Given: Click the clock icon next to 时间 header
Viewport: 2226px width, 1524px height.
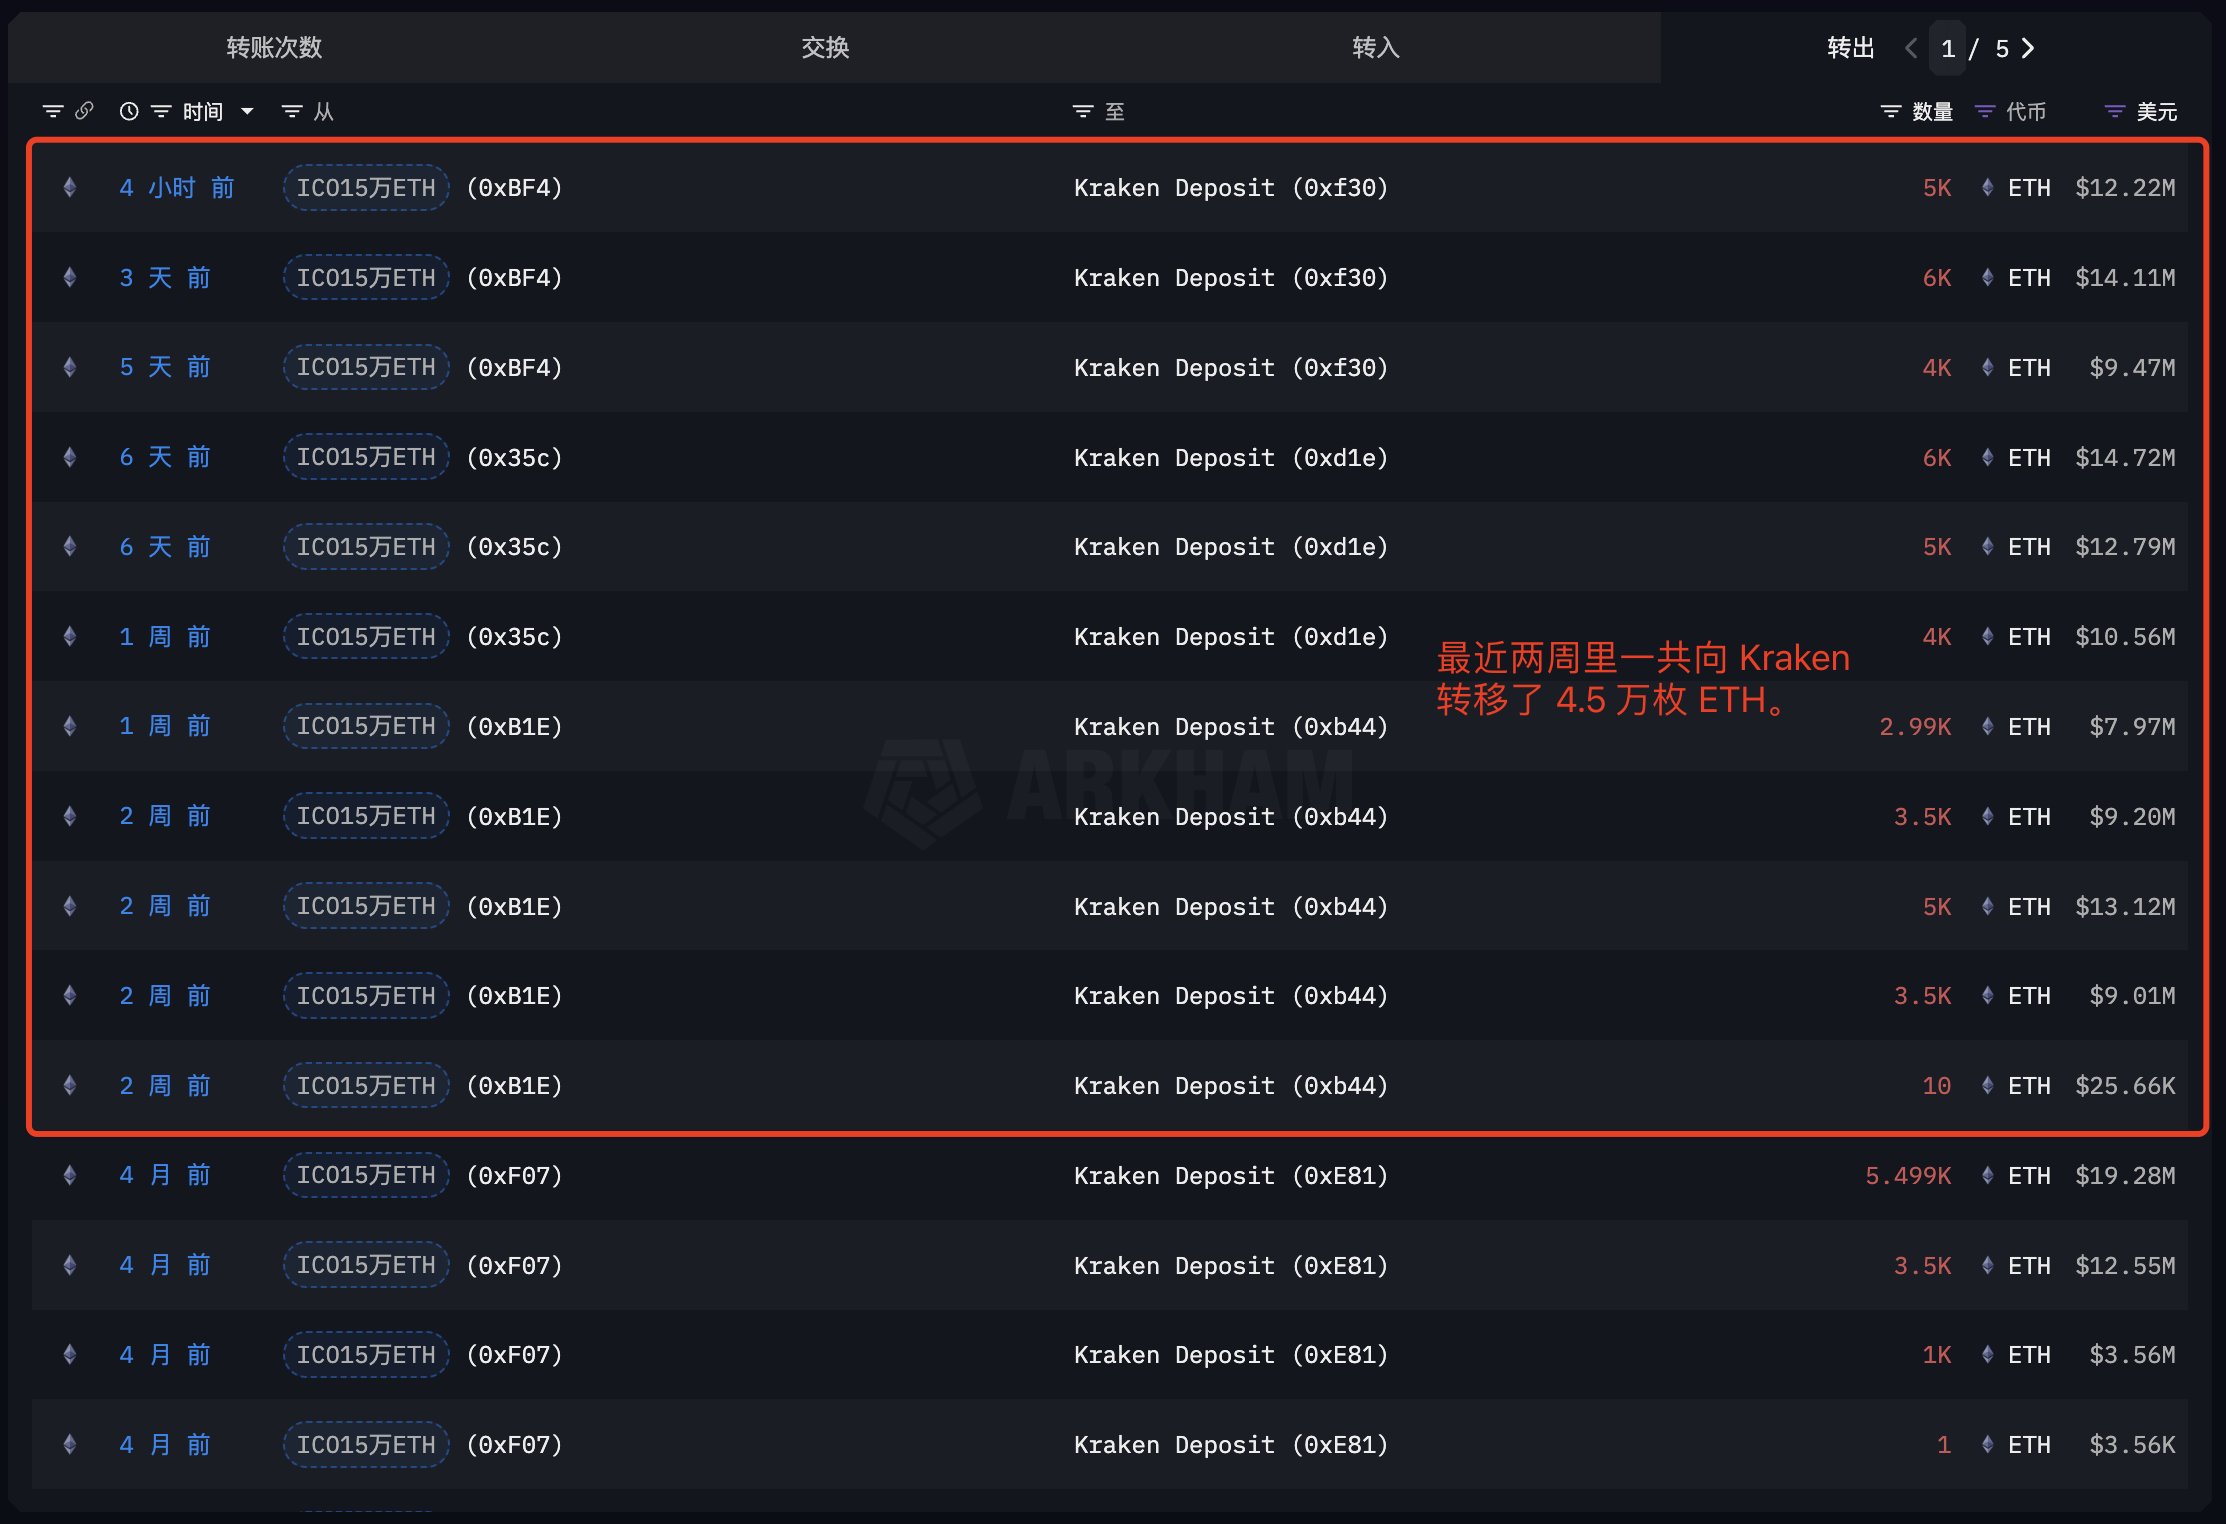Looking at the screenshot, I should tap(128, 111).
